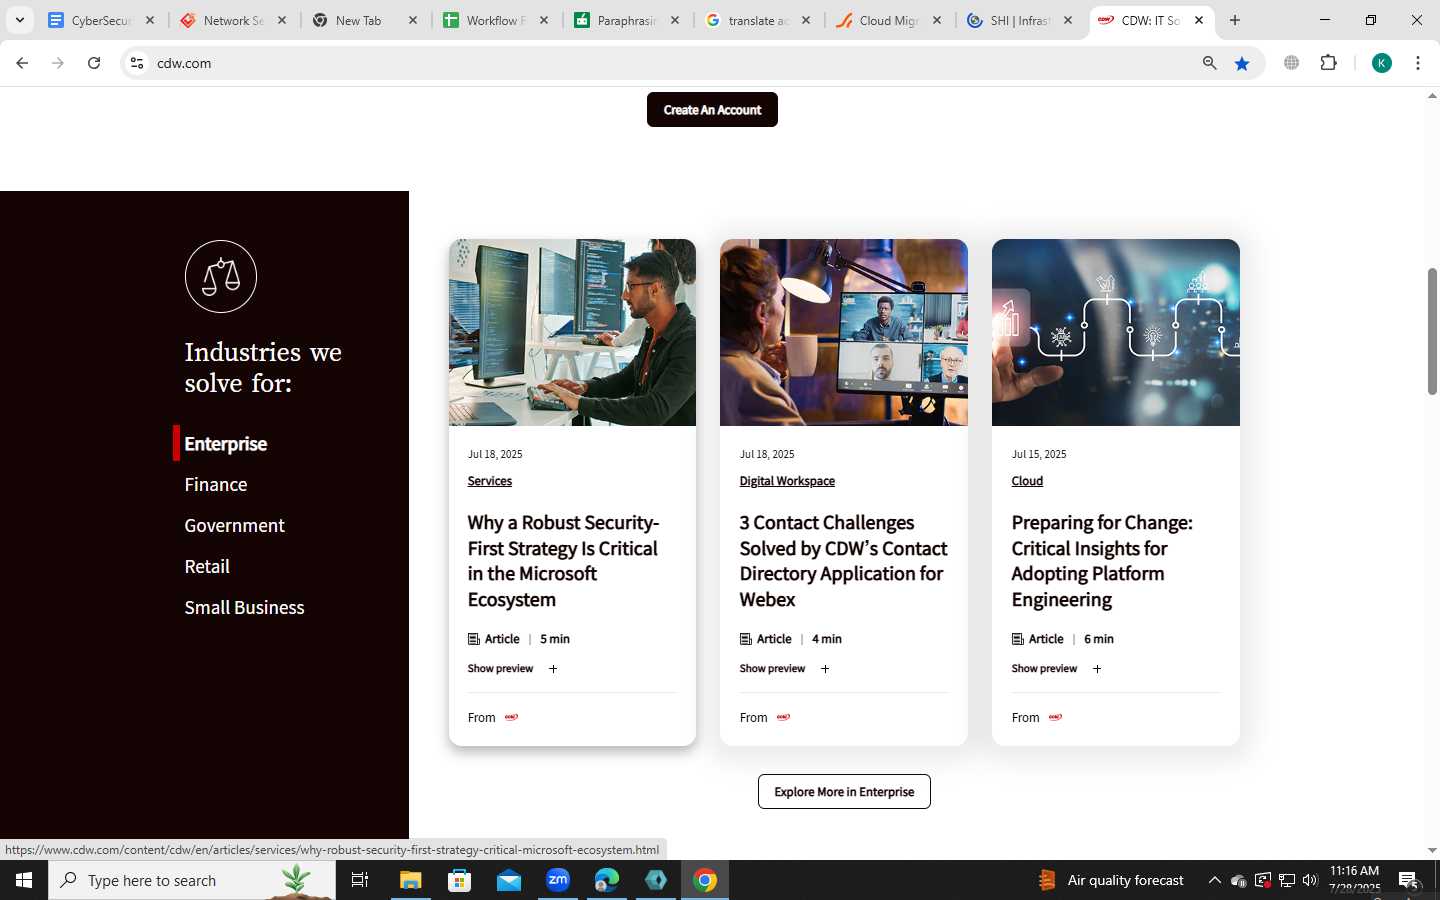Go back with browser back arrow
This screenshot has width=1440, height=900.
click(x=22, y=63)
